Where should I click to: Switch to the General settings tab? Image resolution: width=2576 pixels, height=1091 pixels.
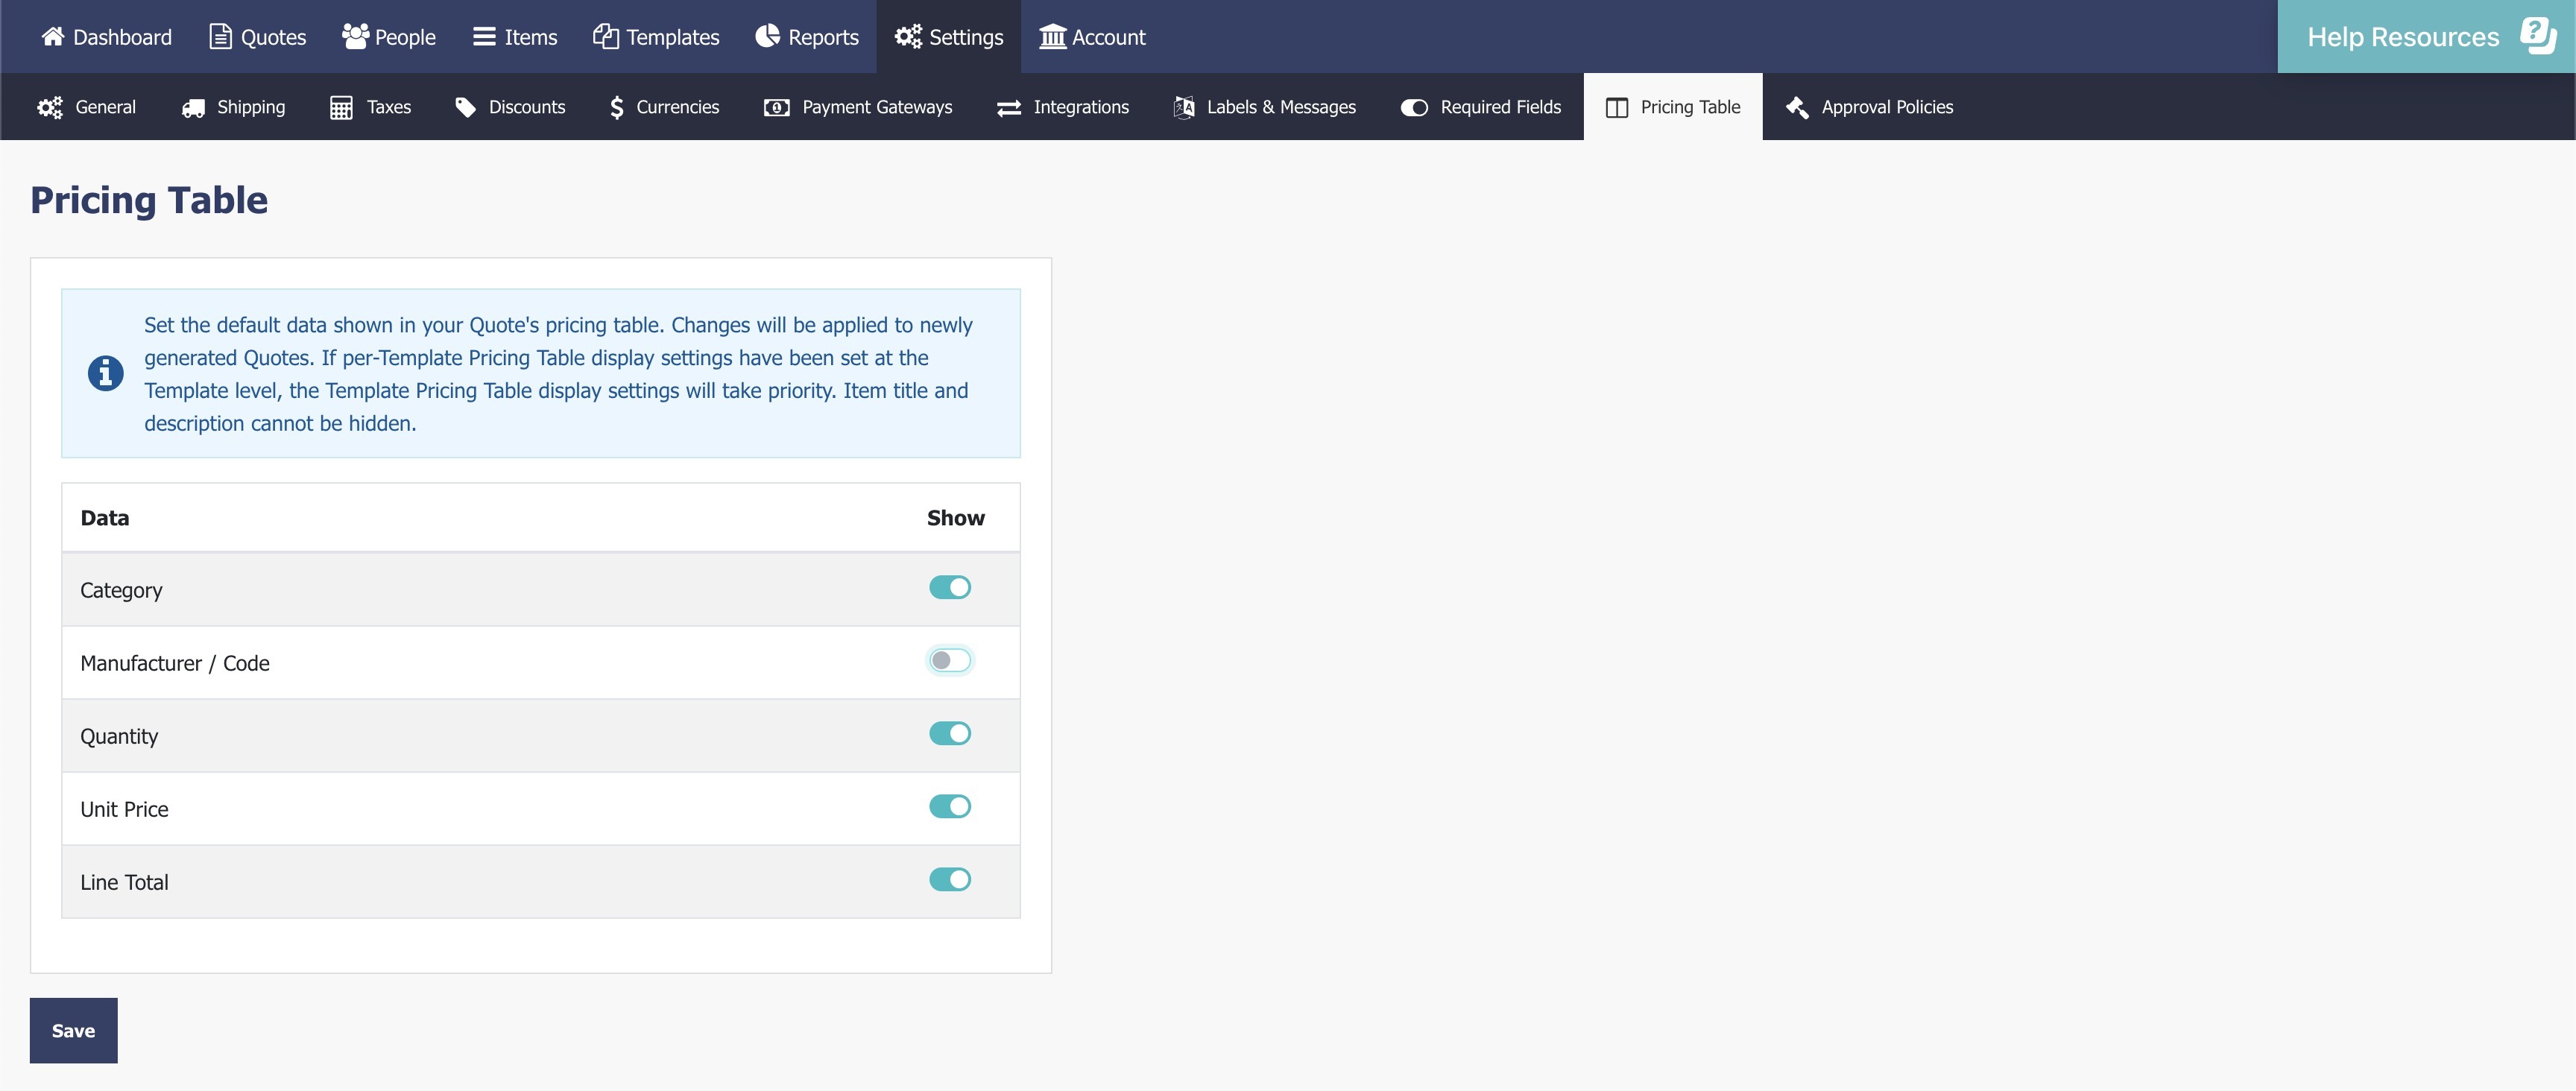pos(86,107)
